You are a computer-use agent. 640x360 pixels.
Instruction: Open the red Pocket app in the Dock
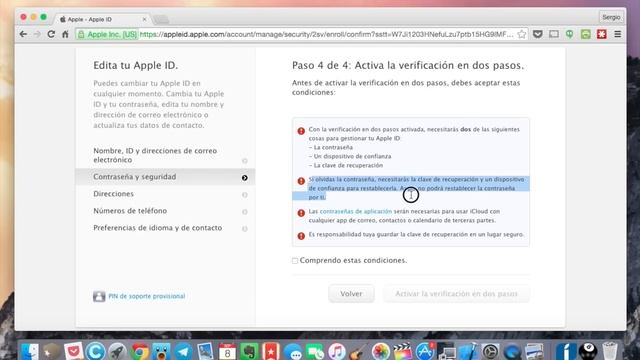(74, 351)
